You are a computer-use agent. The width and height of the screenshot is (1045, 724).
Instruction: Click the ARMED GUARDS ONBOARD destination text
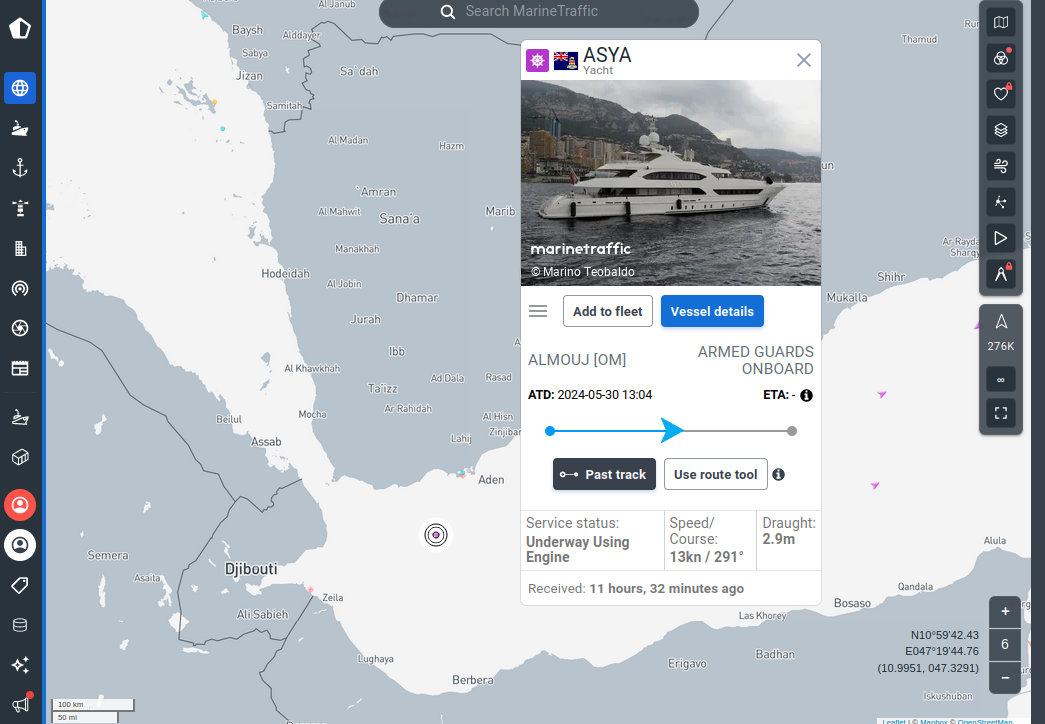[756, 360]
